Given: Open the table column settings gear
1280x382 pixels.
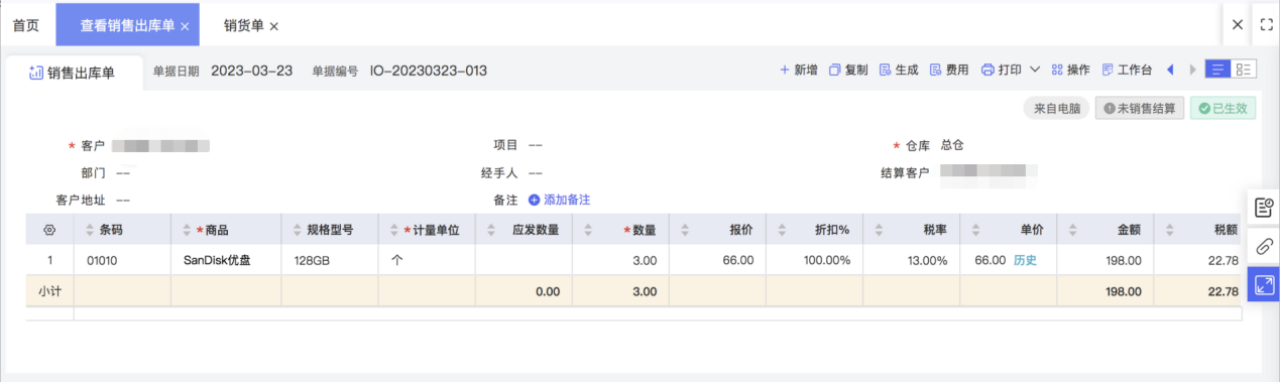Looking at the screenshot, I should point(49,230).
